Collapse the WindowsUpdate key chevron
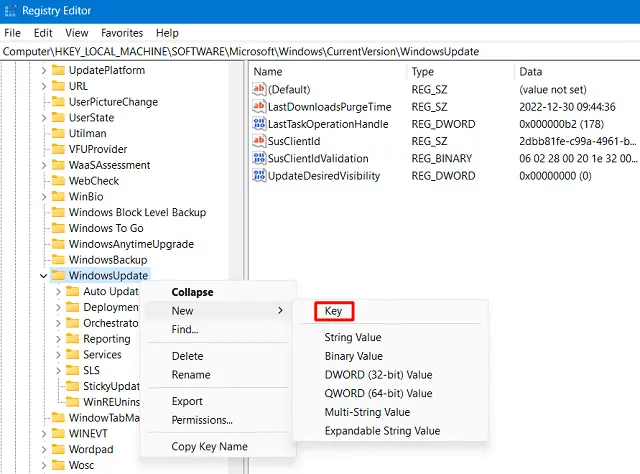This screenshot has width=640, height=474. tap(44, 276)
